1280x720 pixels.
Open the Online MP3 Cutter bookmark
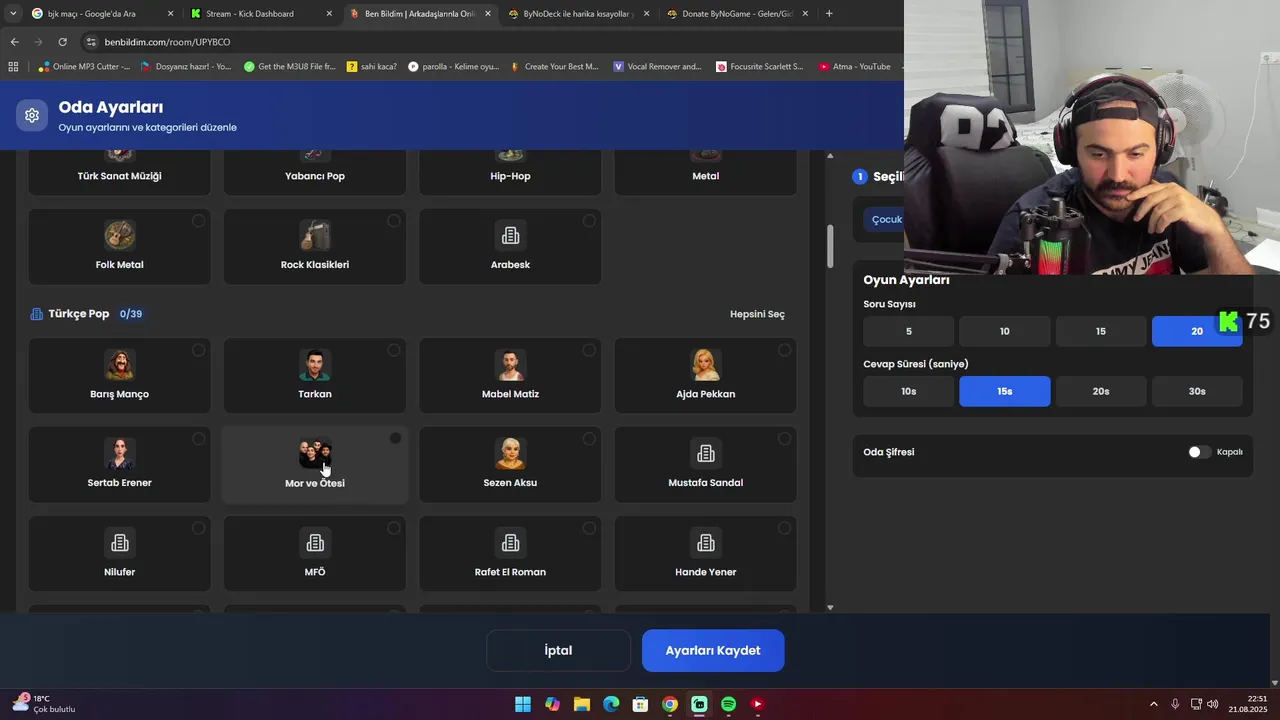84,67
